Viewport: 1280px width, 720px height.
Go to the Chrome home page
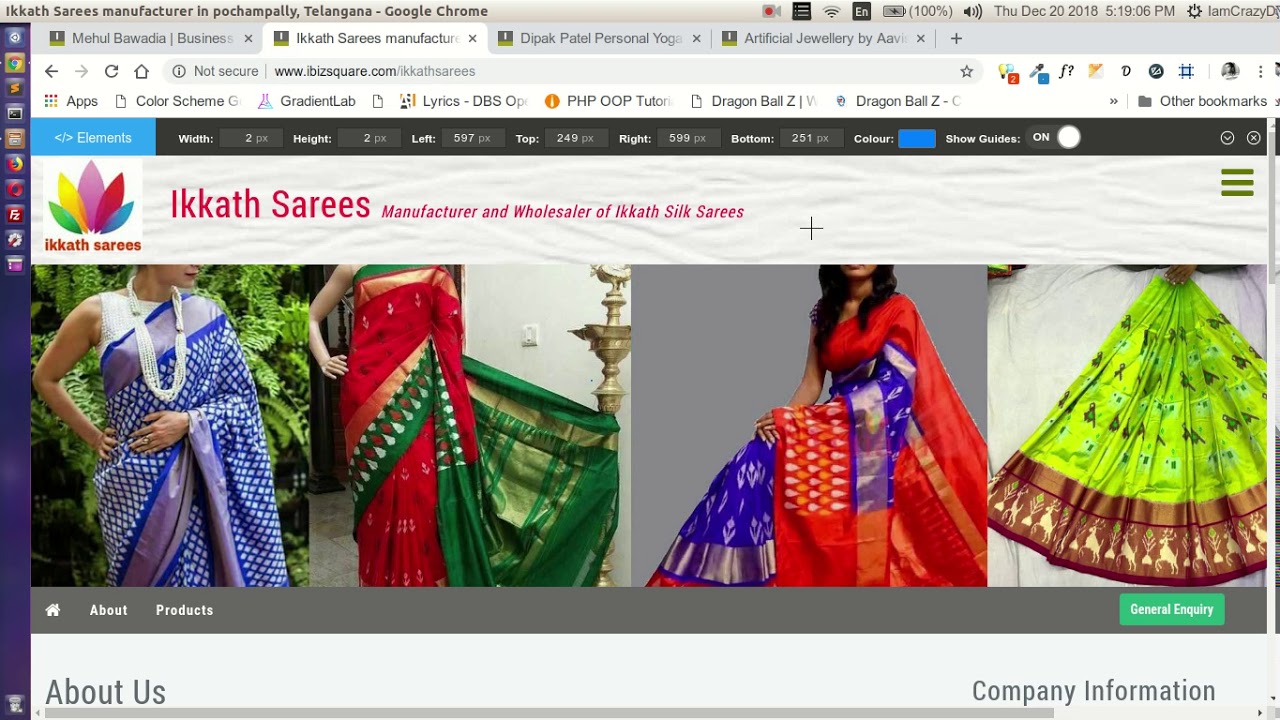142,71
